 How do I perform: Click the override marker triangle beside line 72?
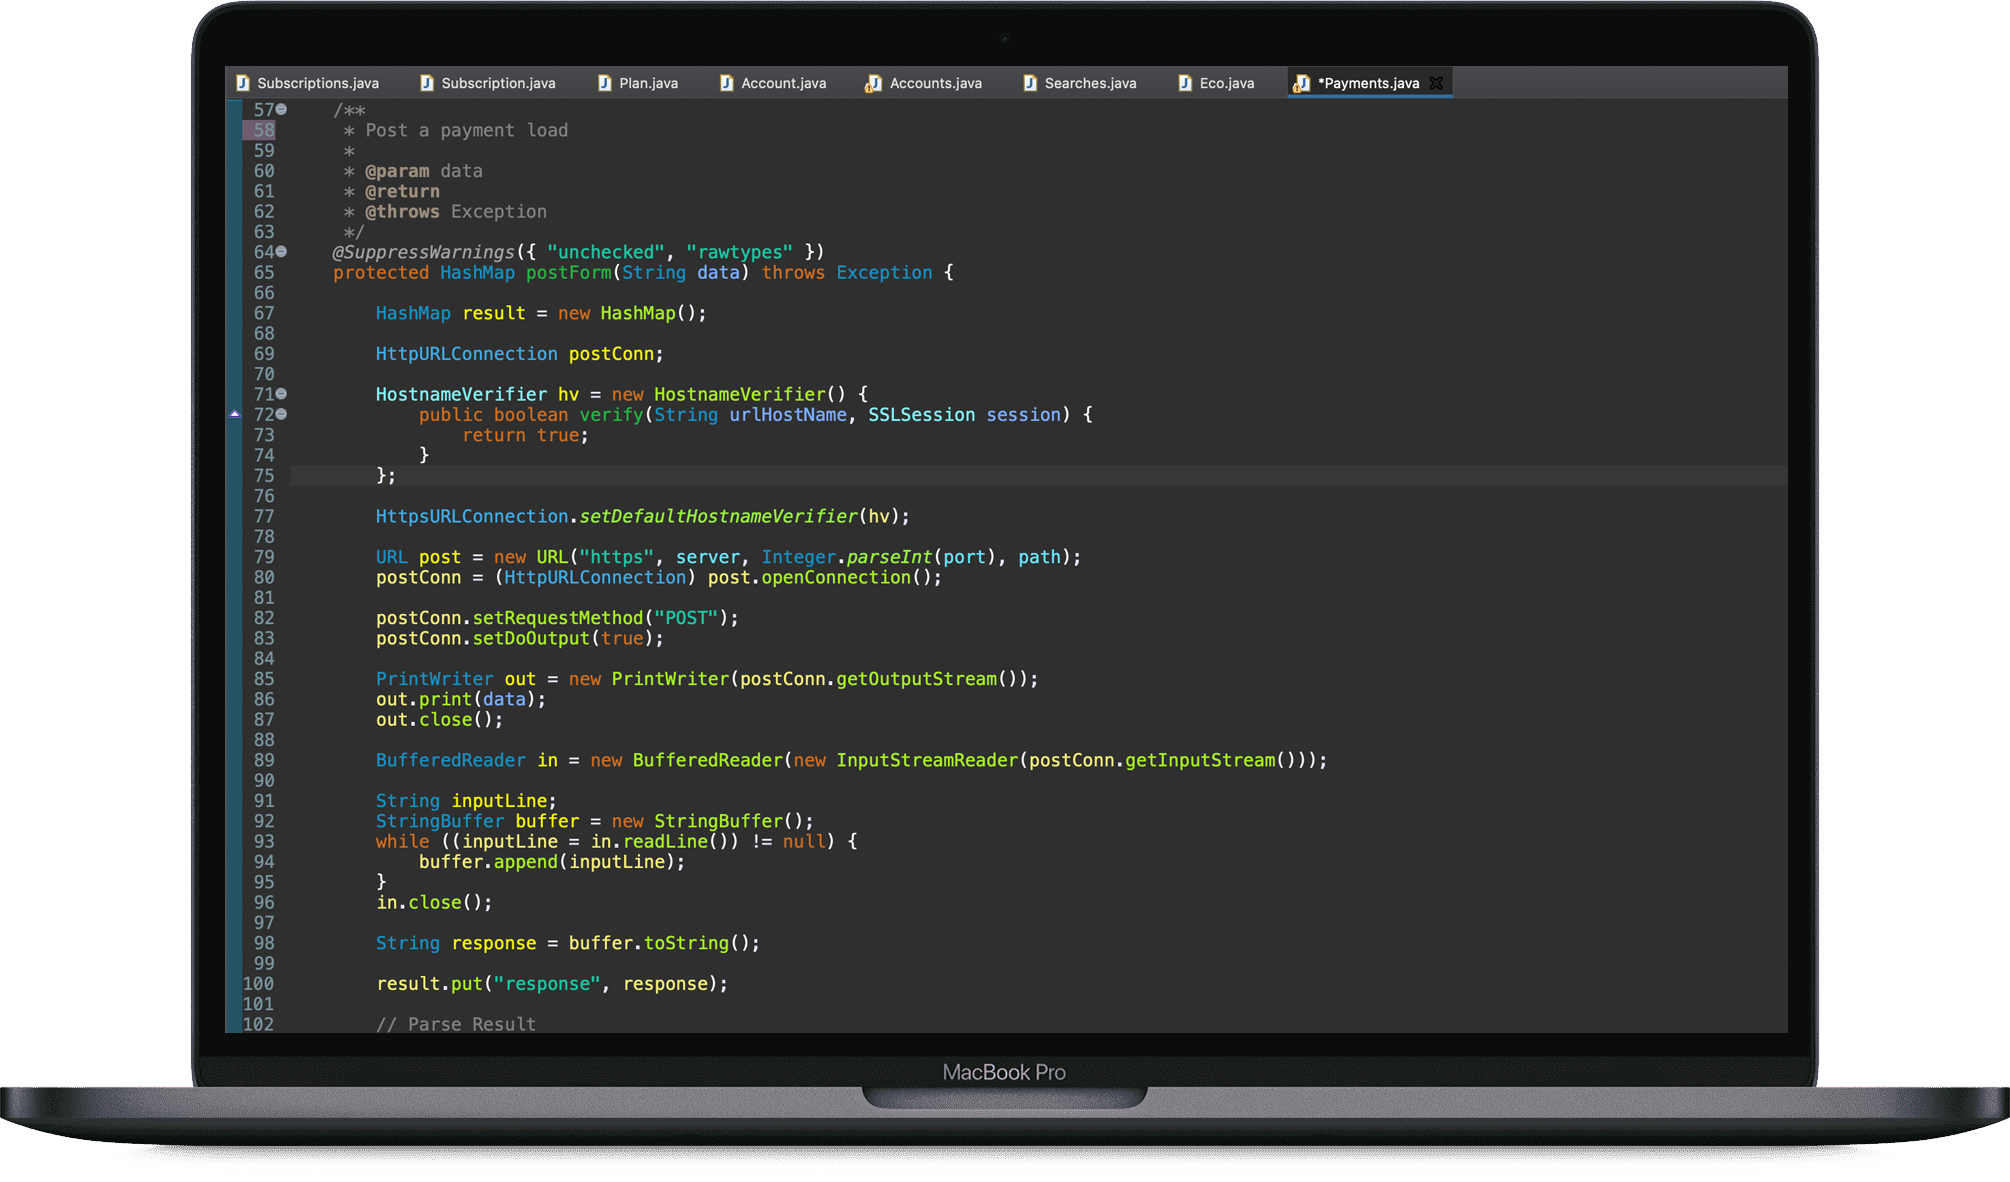235,414
